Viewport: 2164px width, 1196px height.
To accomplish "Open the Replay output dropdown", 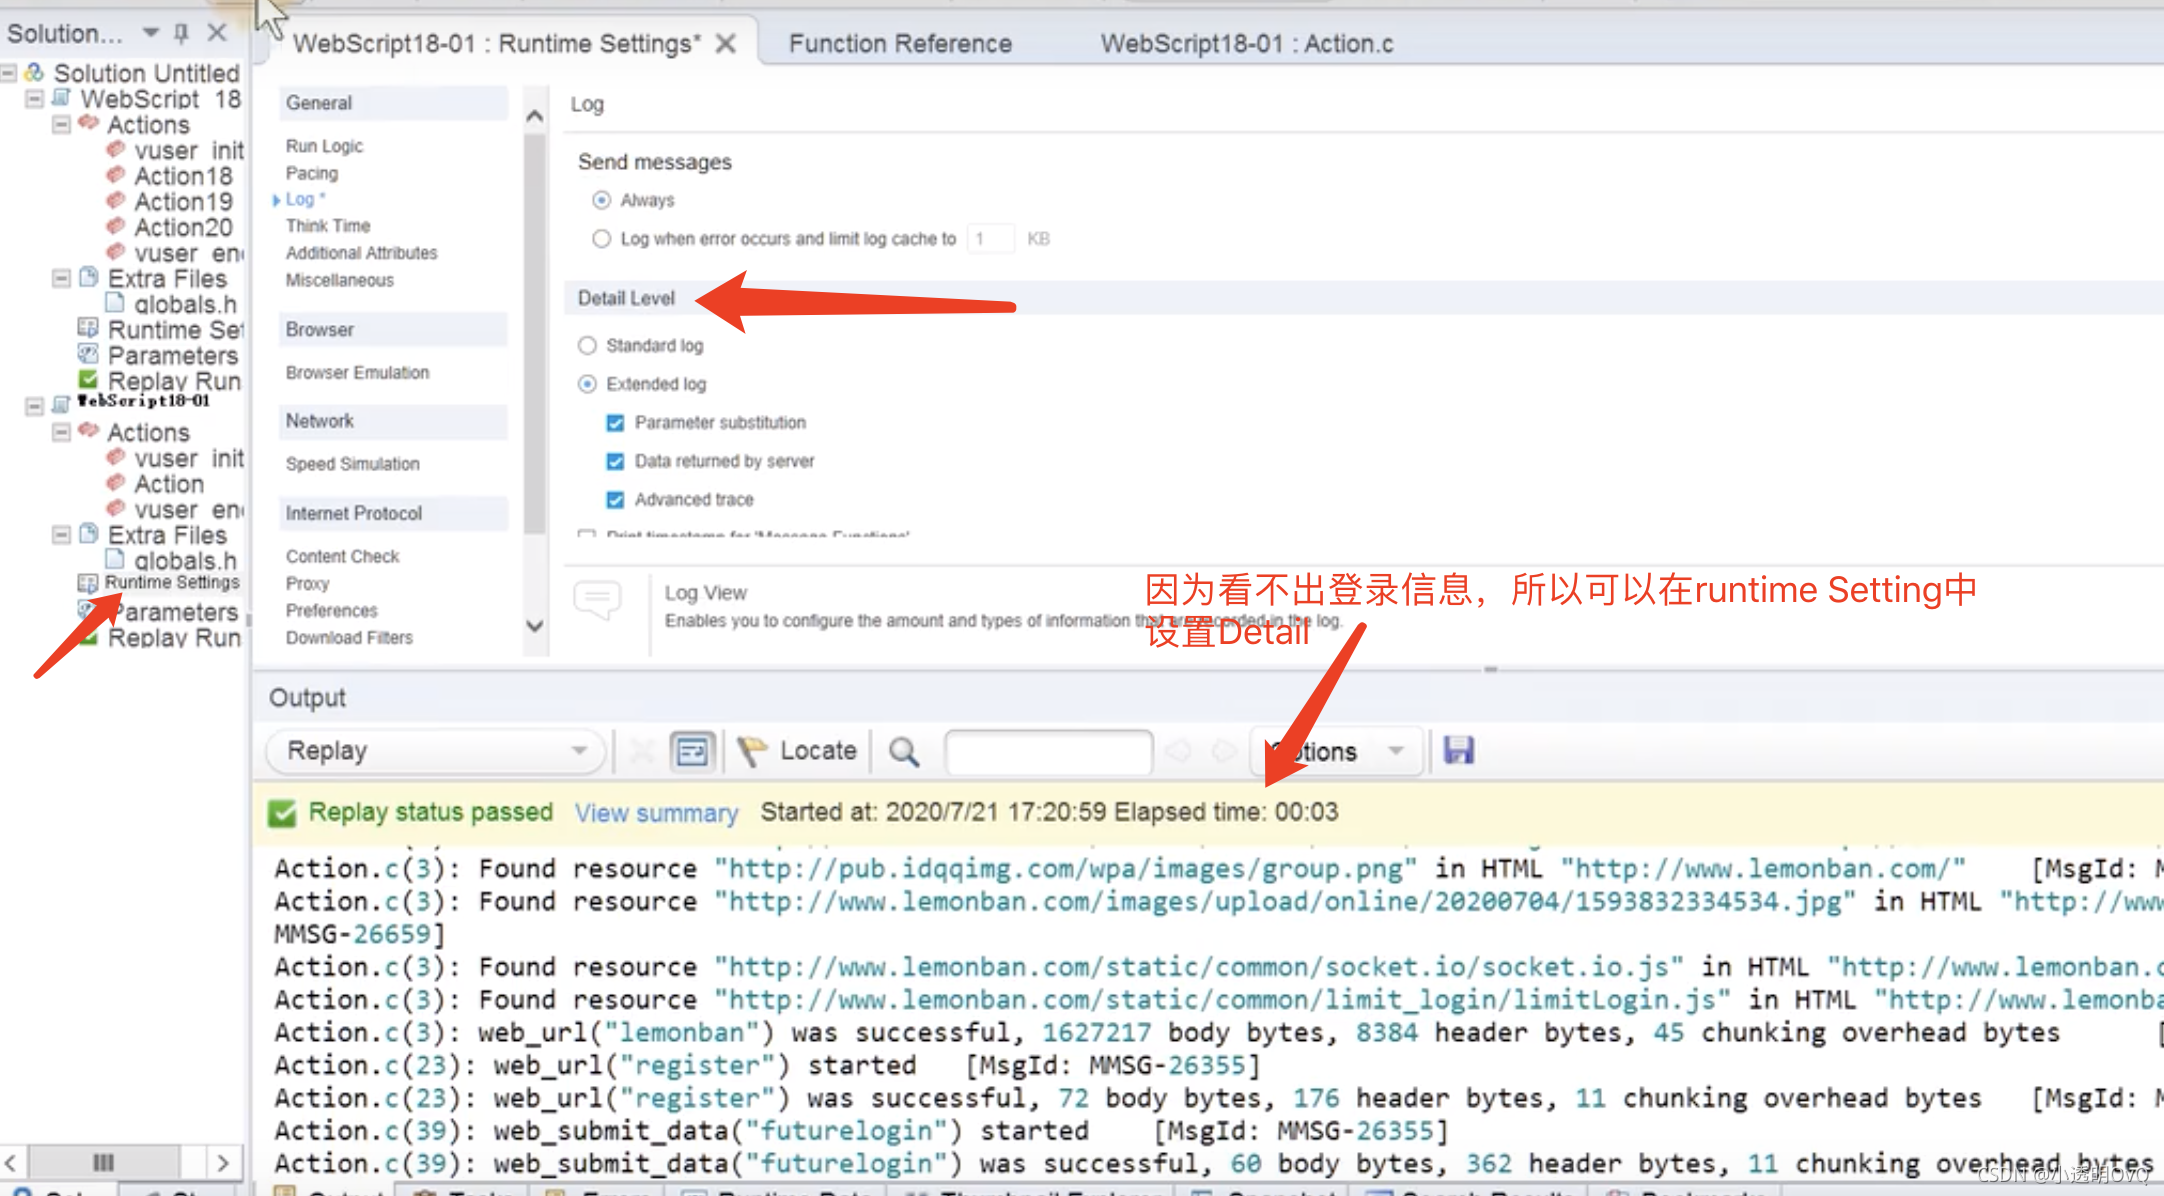I will pos(578,751).
